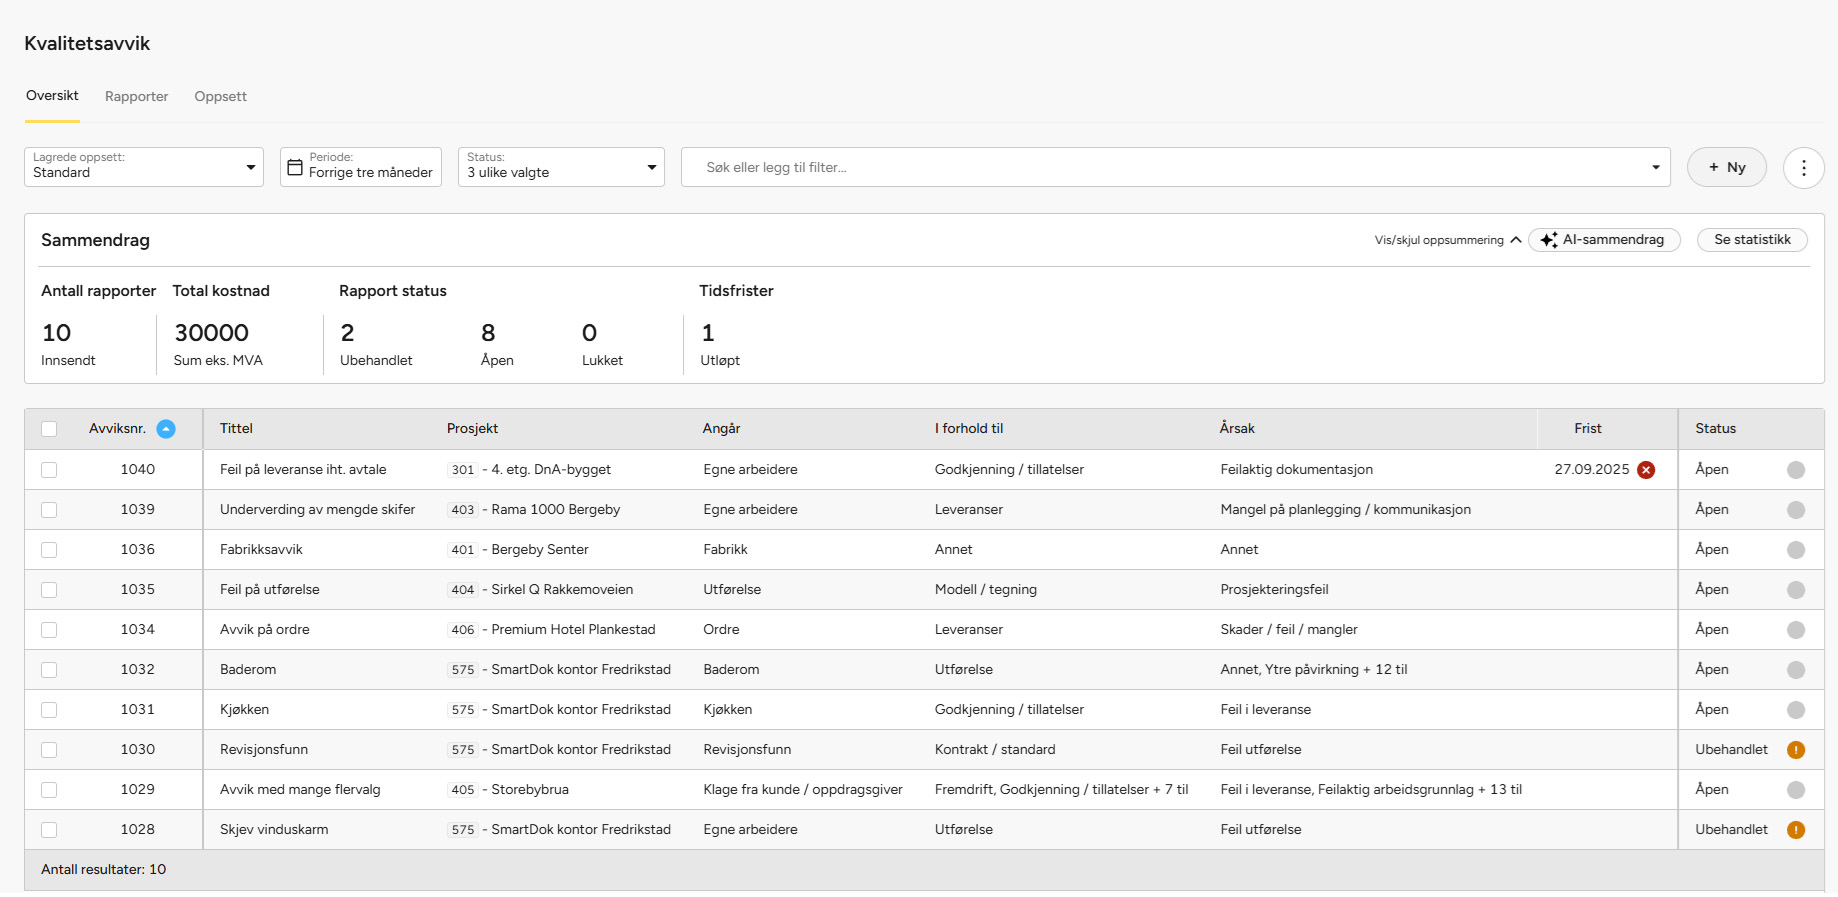The image size is (1838, 897).
Task: Click the red overdue icon next to 27.09.2025
Action: point(1645,470)
